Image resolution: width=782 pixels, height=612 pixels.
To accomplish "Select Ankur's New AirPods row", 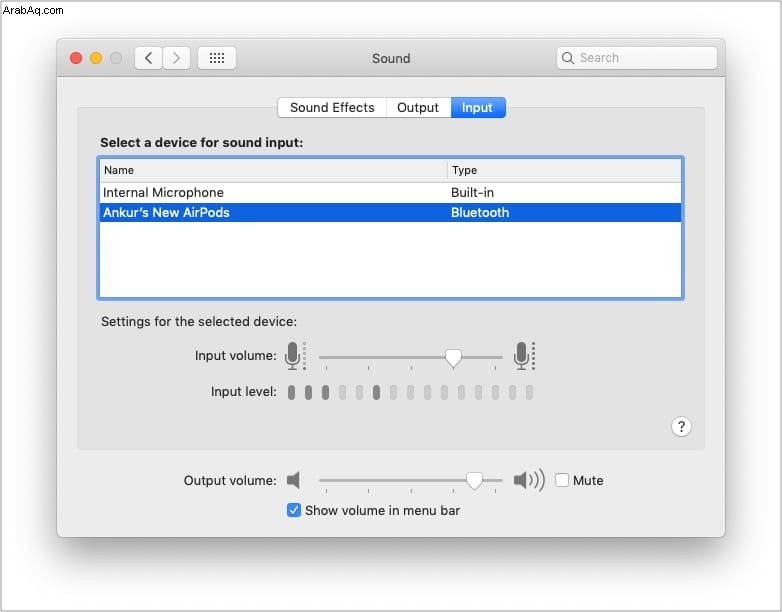I will tap(391, 212).
